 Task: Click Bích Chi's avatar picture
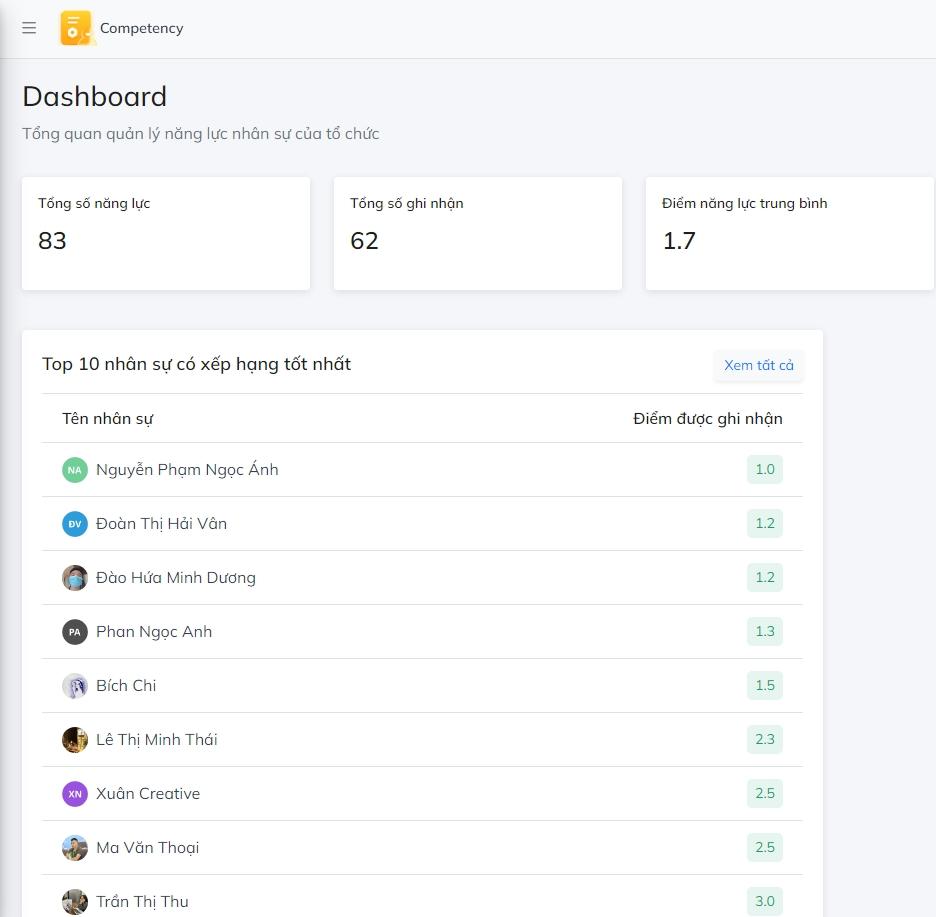[75, 686]
